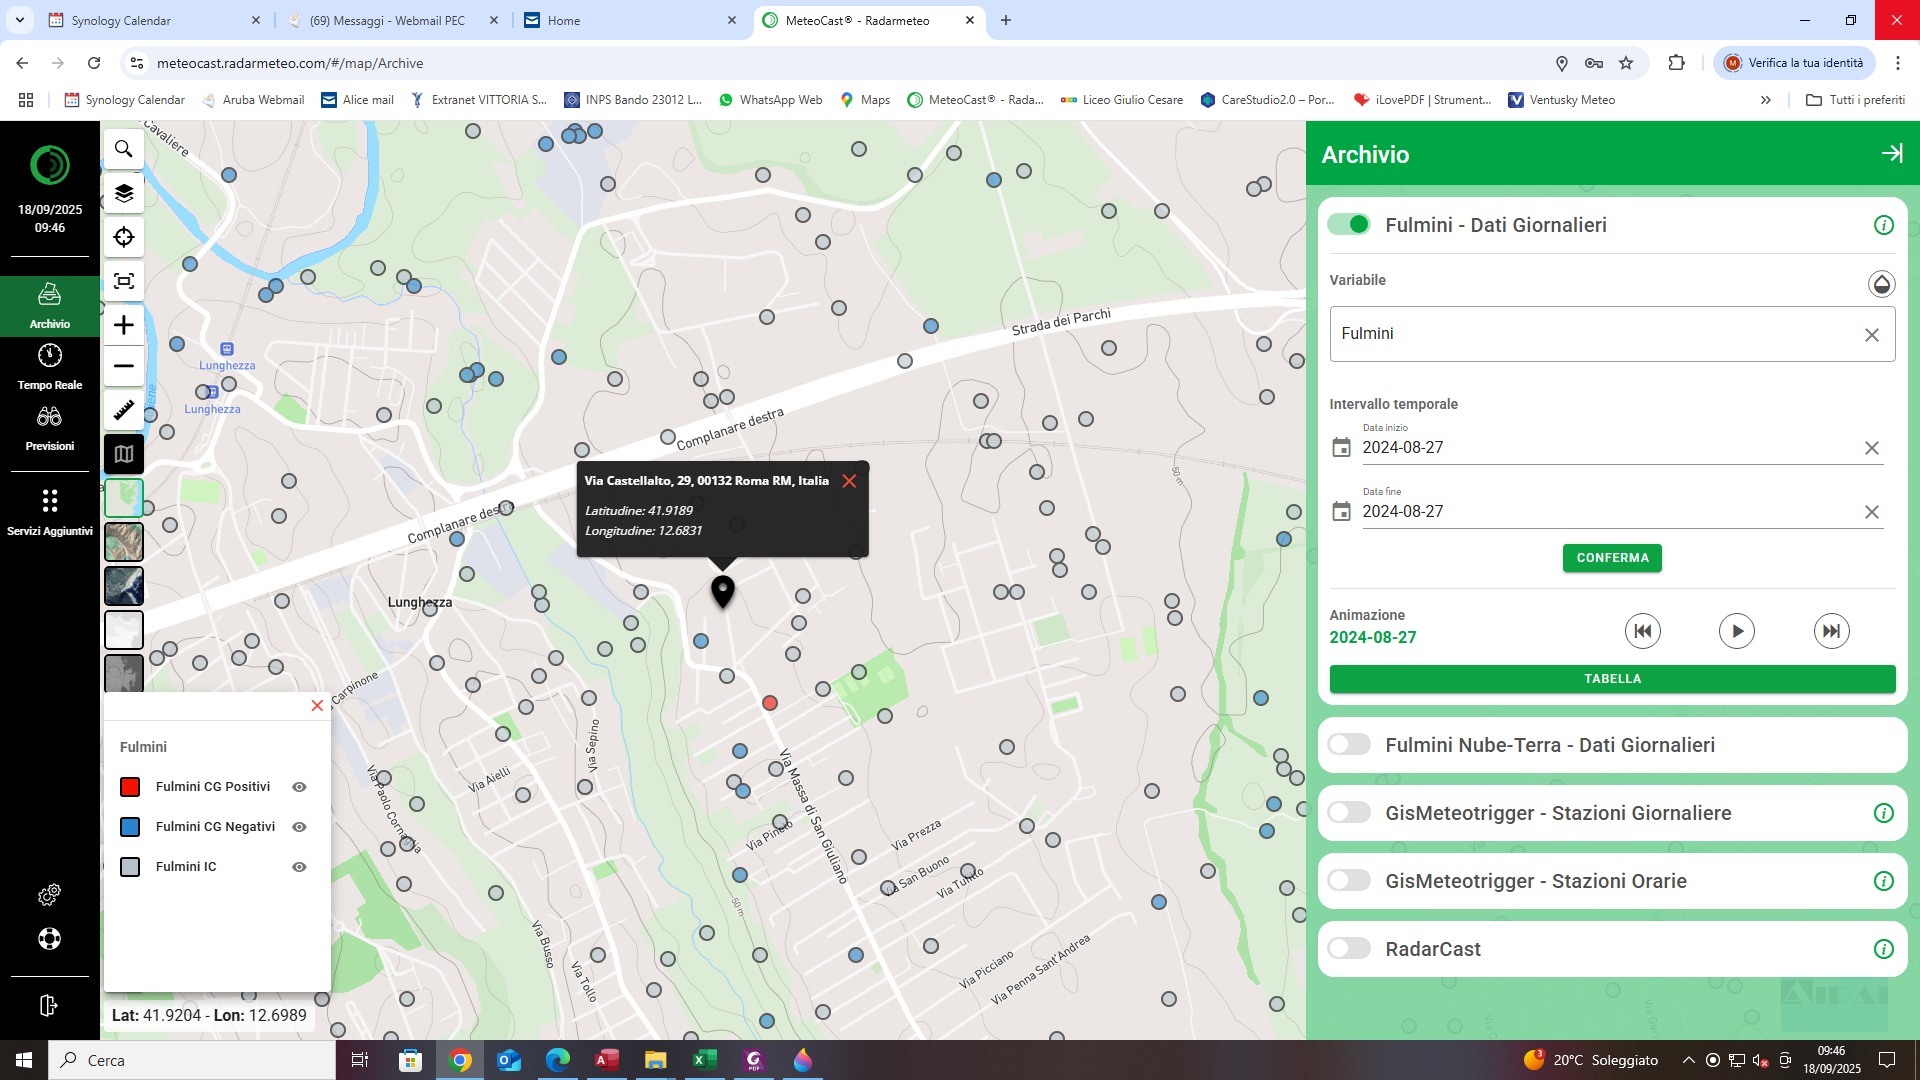This screenshot has width=1920, height=1080.
Task: Click the zoom in plus button
Action: tap(124, 325)
